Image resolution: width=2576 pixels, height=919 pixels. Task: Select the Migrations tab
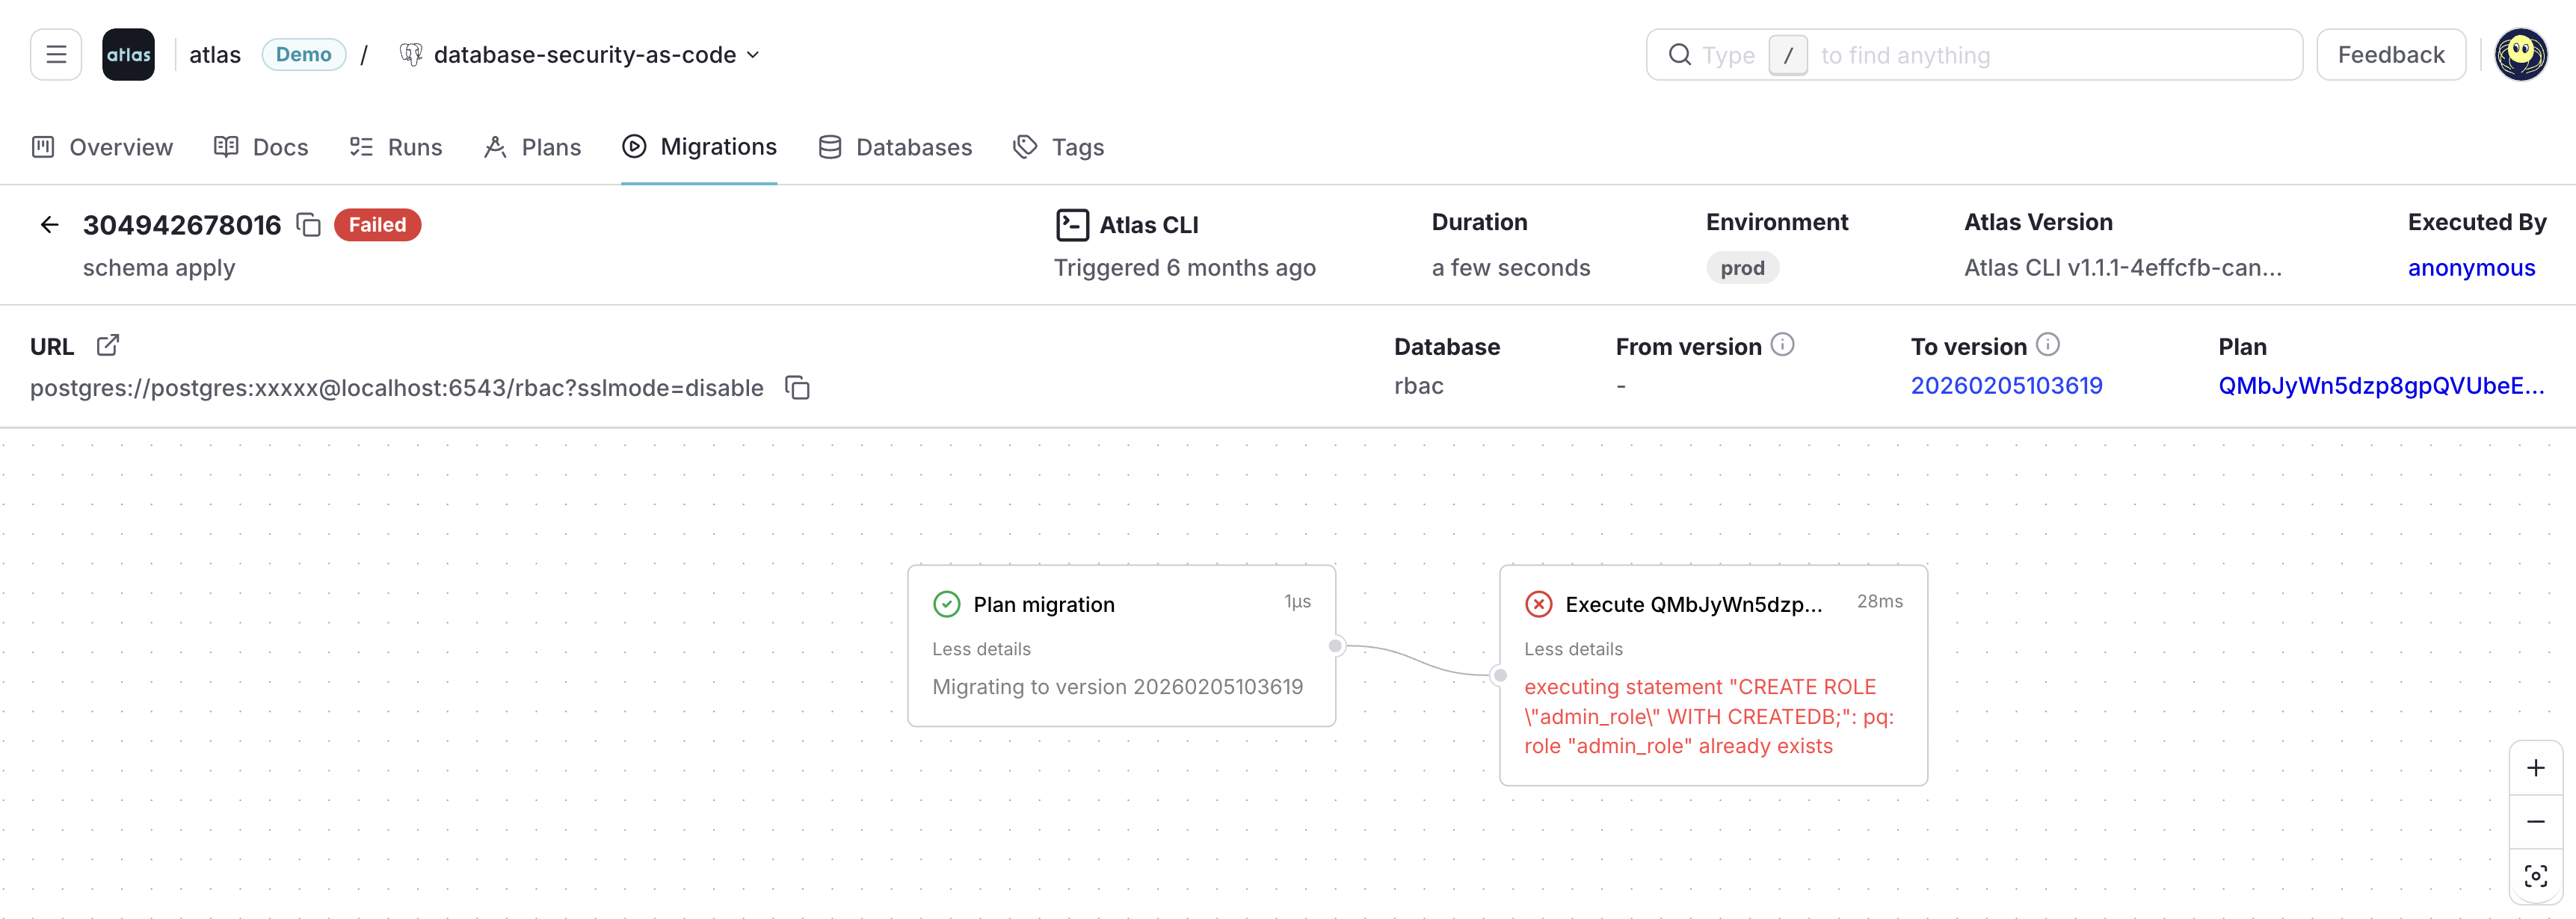[x=699, y=147]
